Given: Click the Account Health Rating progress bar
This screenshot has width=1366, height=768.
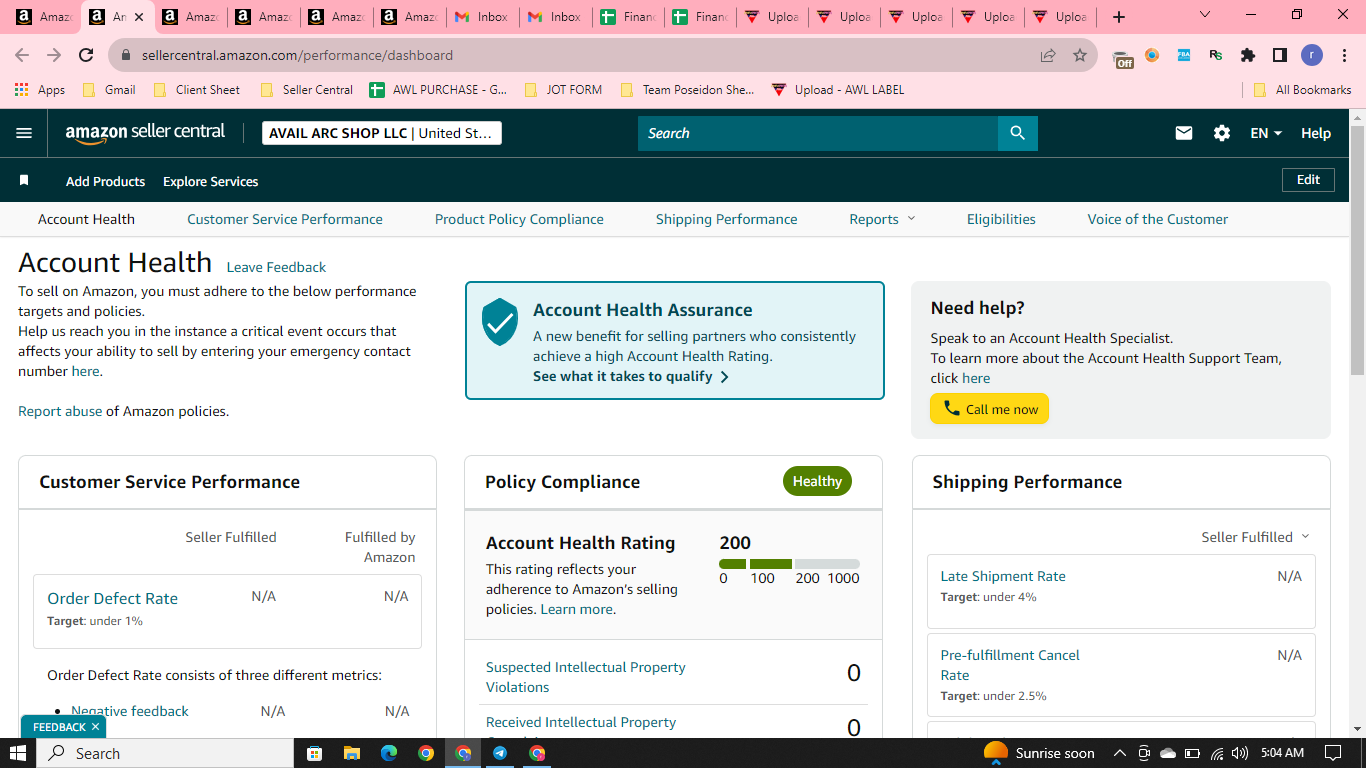Looking at the screenshot, I should [x=789, y=564].
